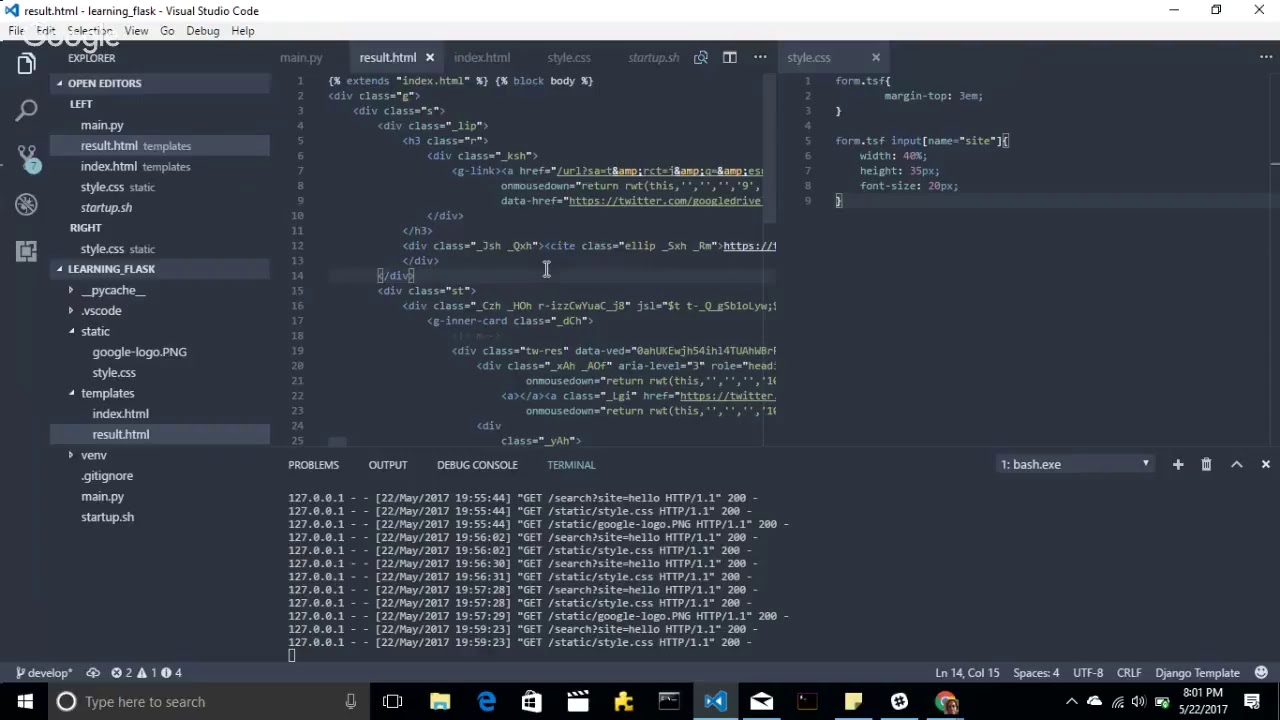Open the Debug menu

pyautogui.click(x=202, y=31)
